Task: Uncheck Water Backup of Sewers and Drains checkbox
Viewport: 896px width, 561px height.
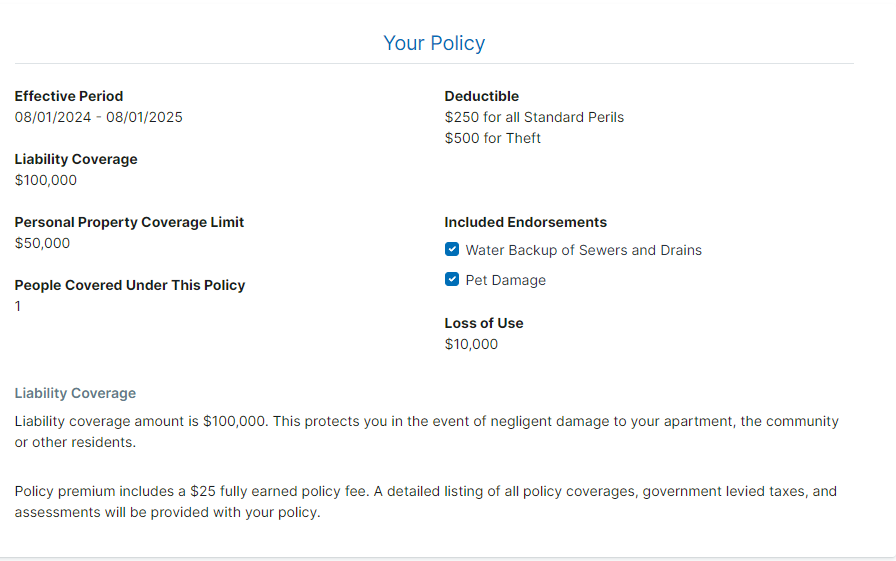Action: [452, 250]
